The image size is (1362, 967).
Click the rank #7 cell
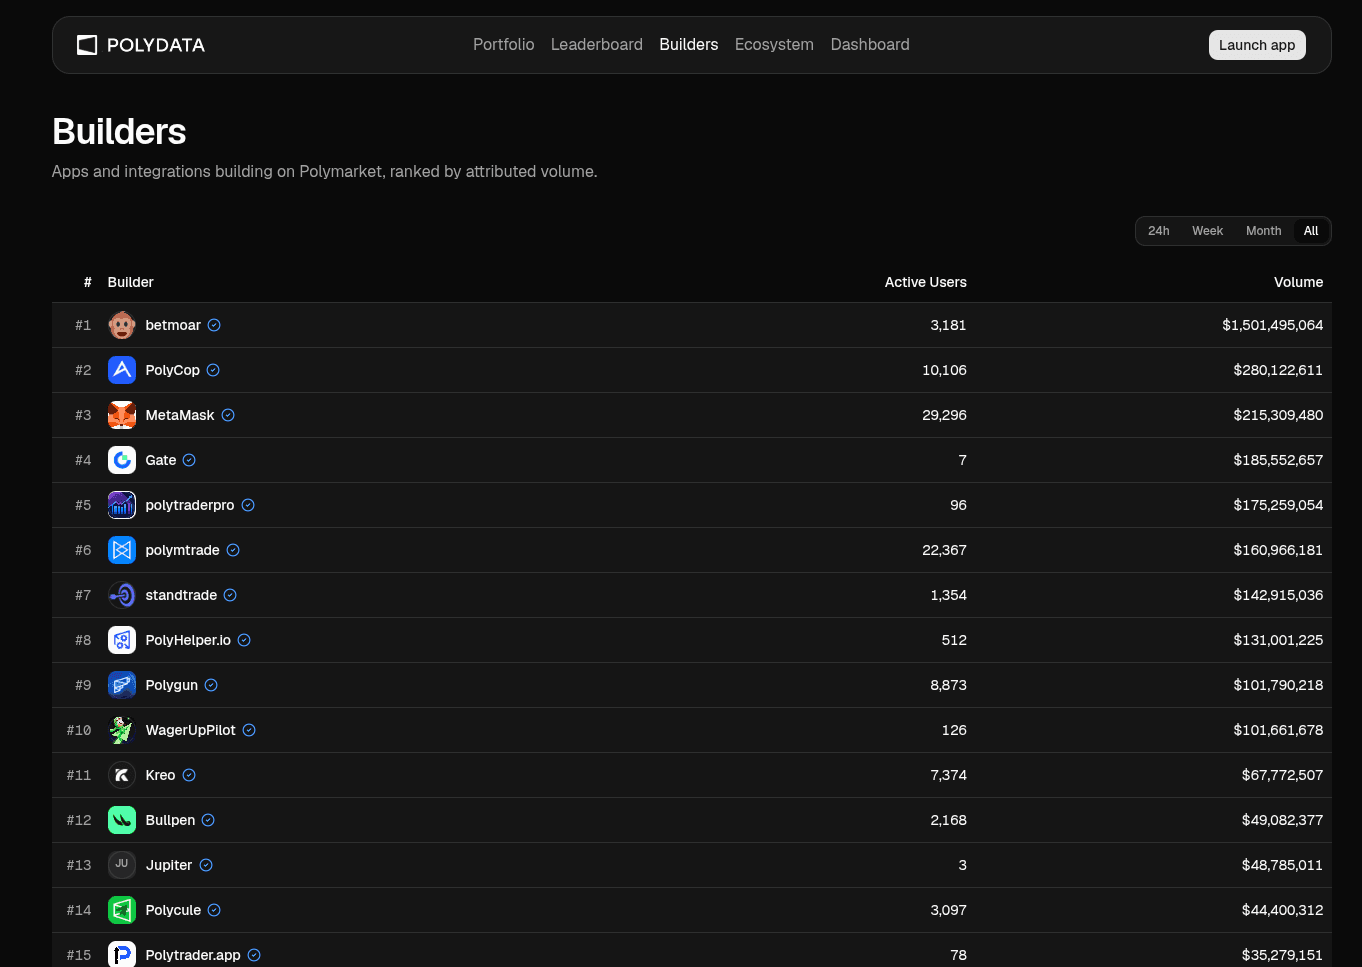tap(83, 595)
